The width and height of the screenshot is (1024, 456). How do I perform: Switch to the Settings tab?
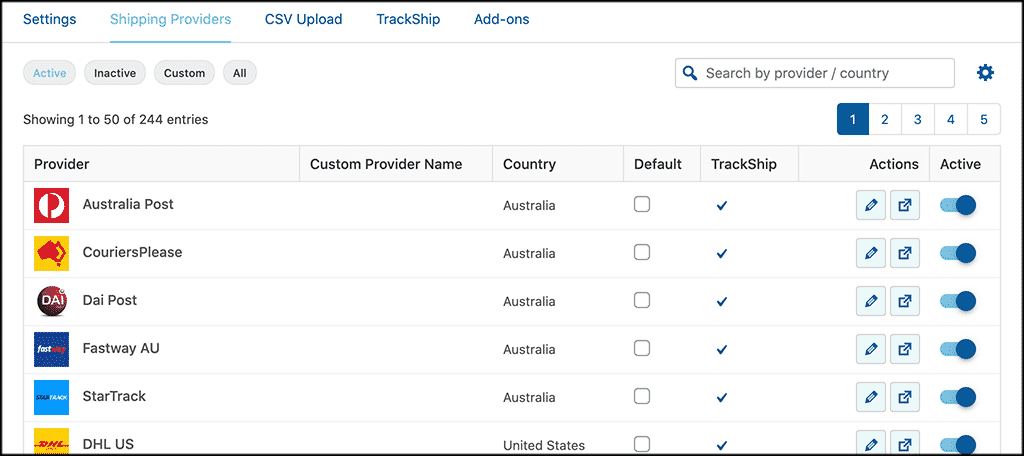pos(50,20)
